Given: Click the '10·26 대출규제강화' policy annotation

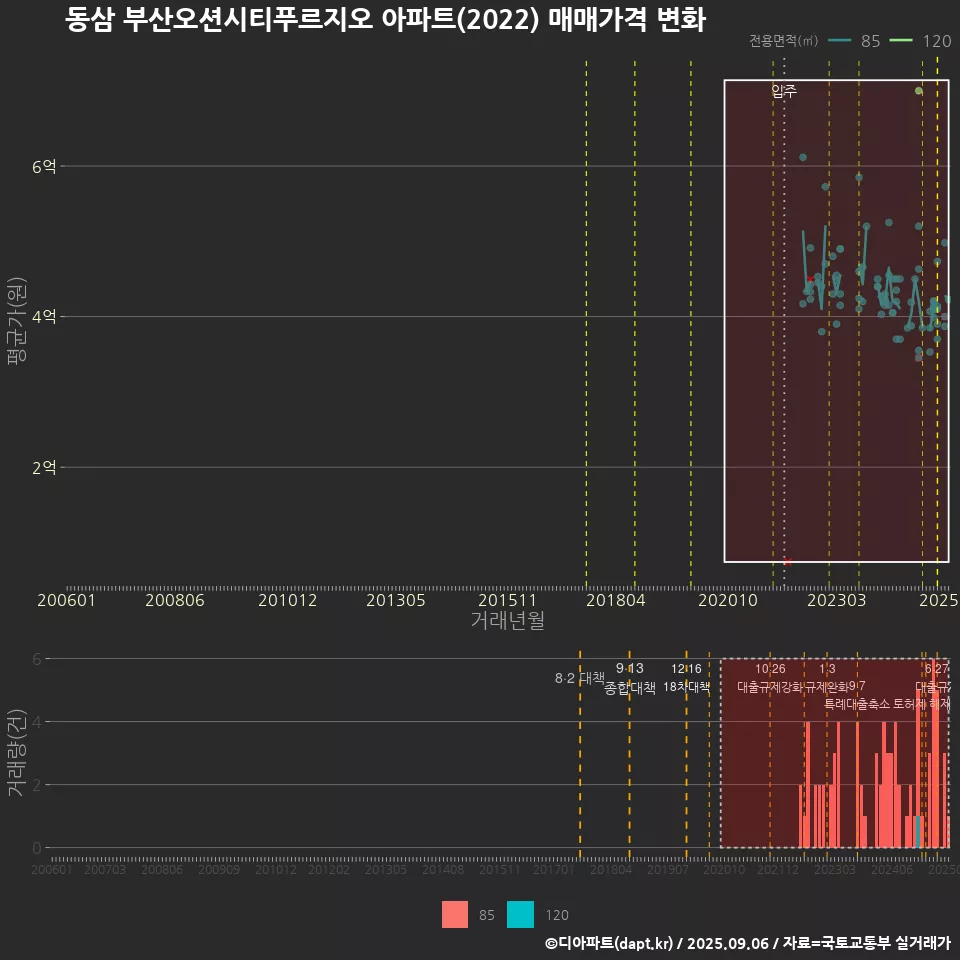Looking at the screenshot, I should point(770,678).
